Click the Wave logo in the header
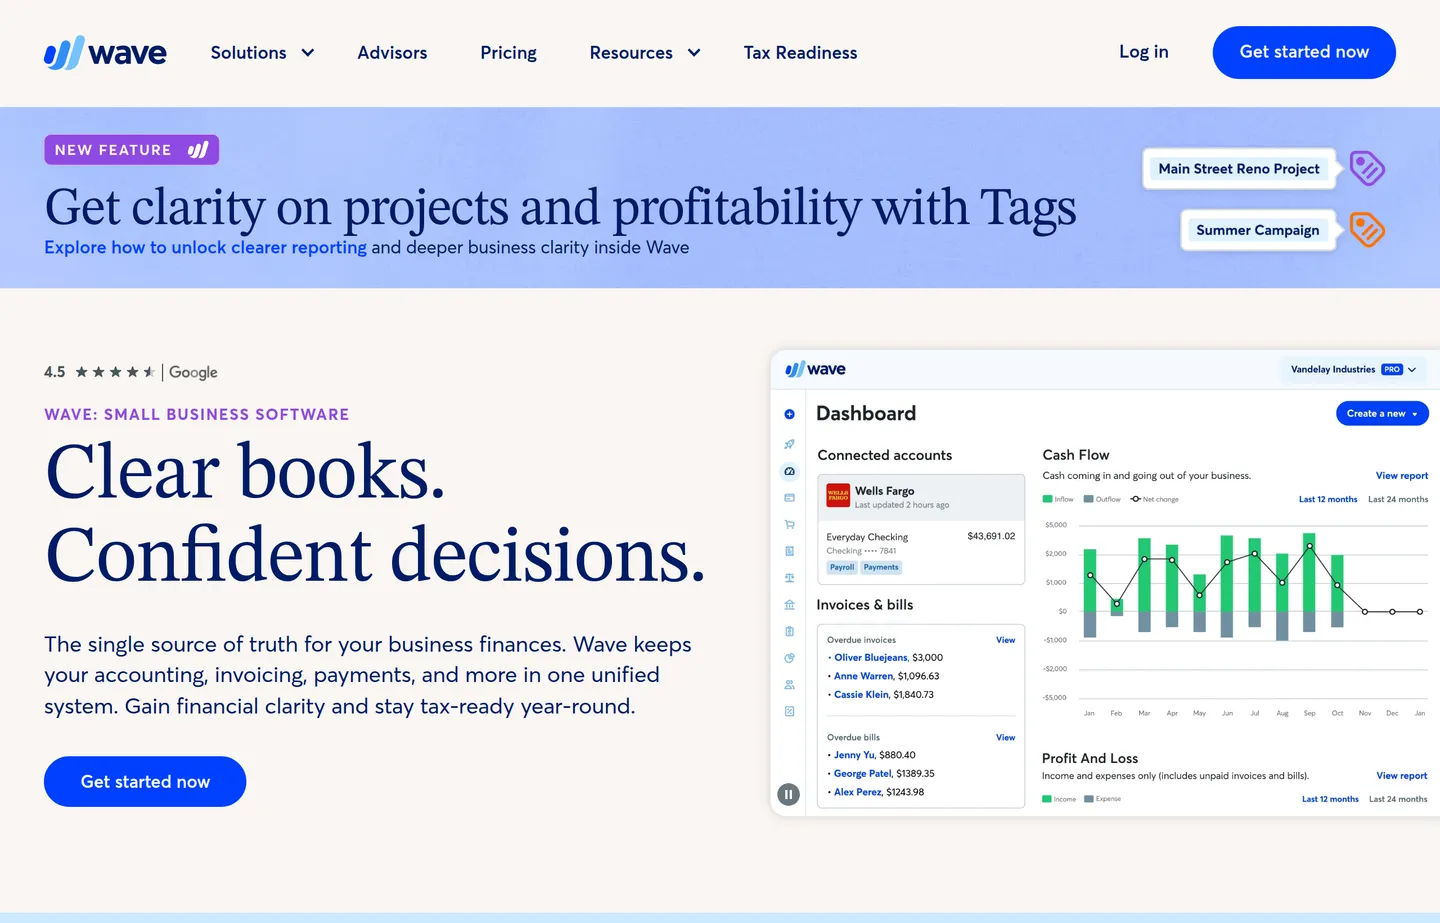Screen dimensions: 1440x923 tap(105, 52)
